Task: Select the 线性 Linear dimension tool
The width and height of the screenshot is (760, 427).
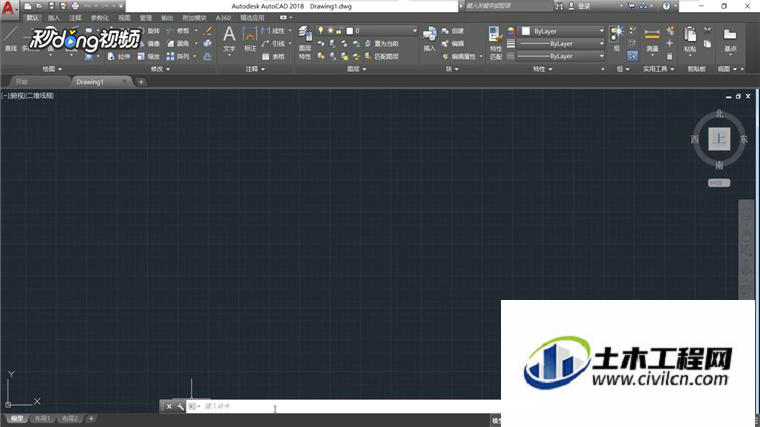Action: coord(273,31)
